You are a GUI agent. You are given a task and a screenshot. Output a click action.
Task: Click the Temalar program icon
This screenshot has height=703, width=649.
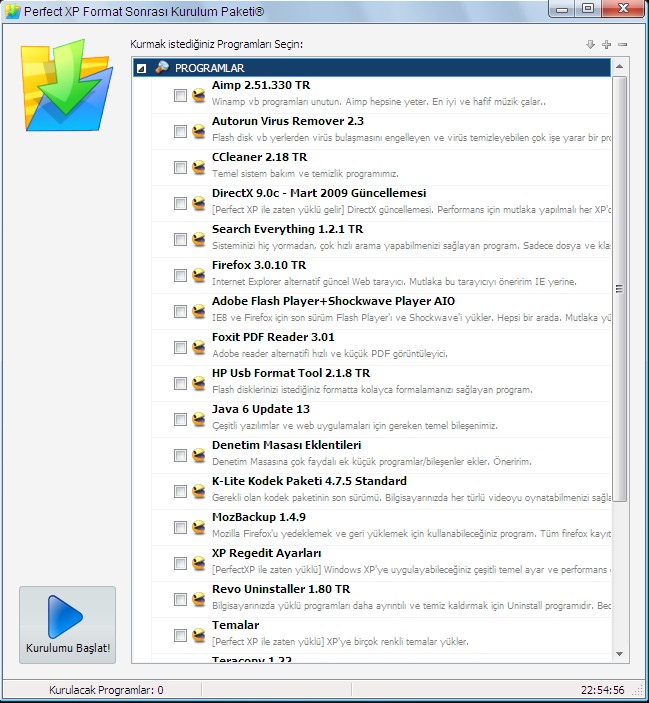click(199, 635)
